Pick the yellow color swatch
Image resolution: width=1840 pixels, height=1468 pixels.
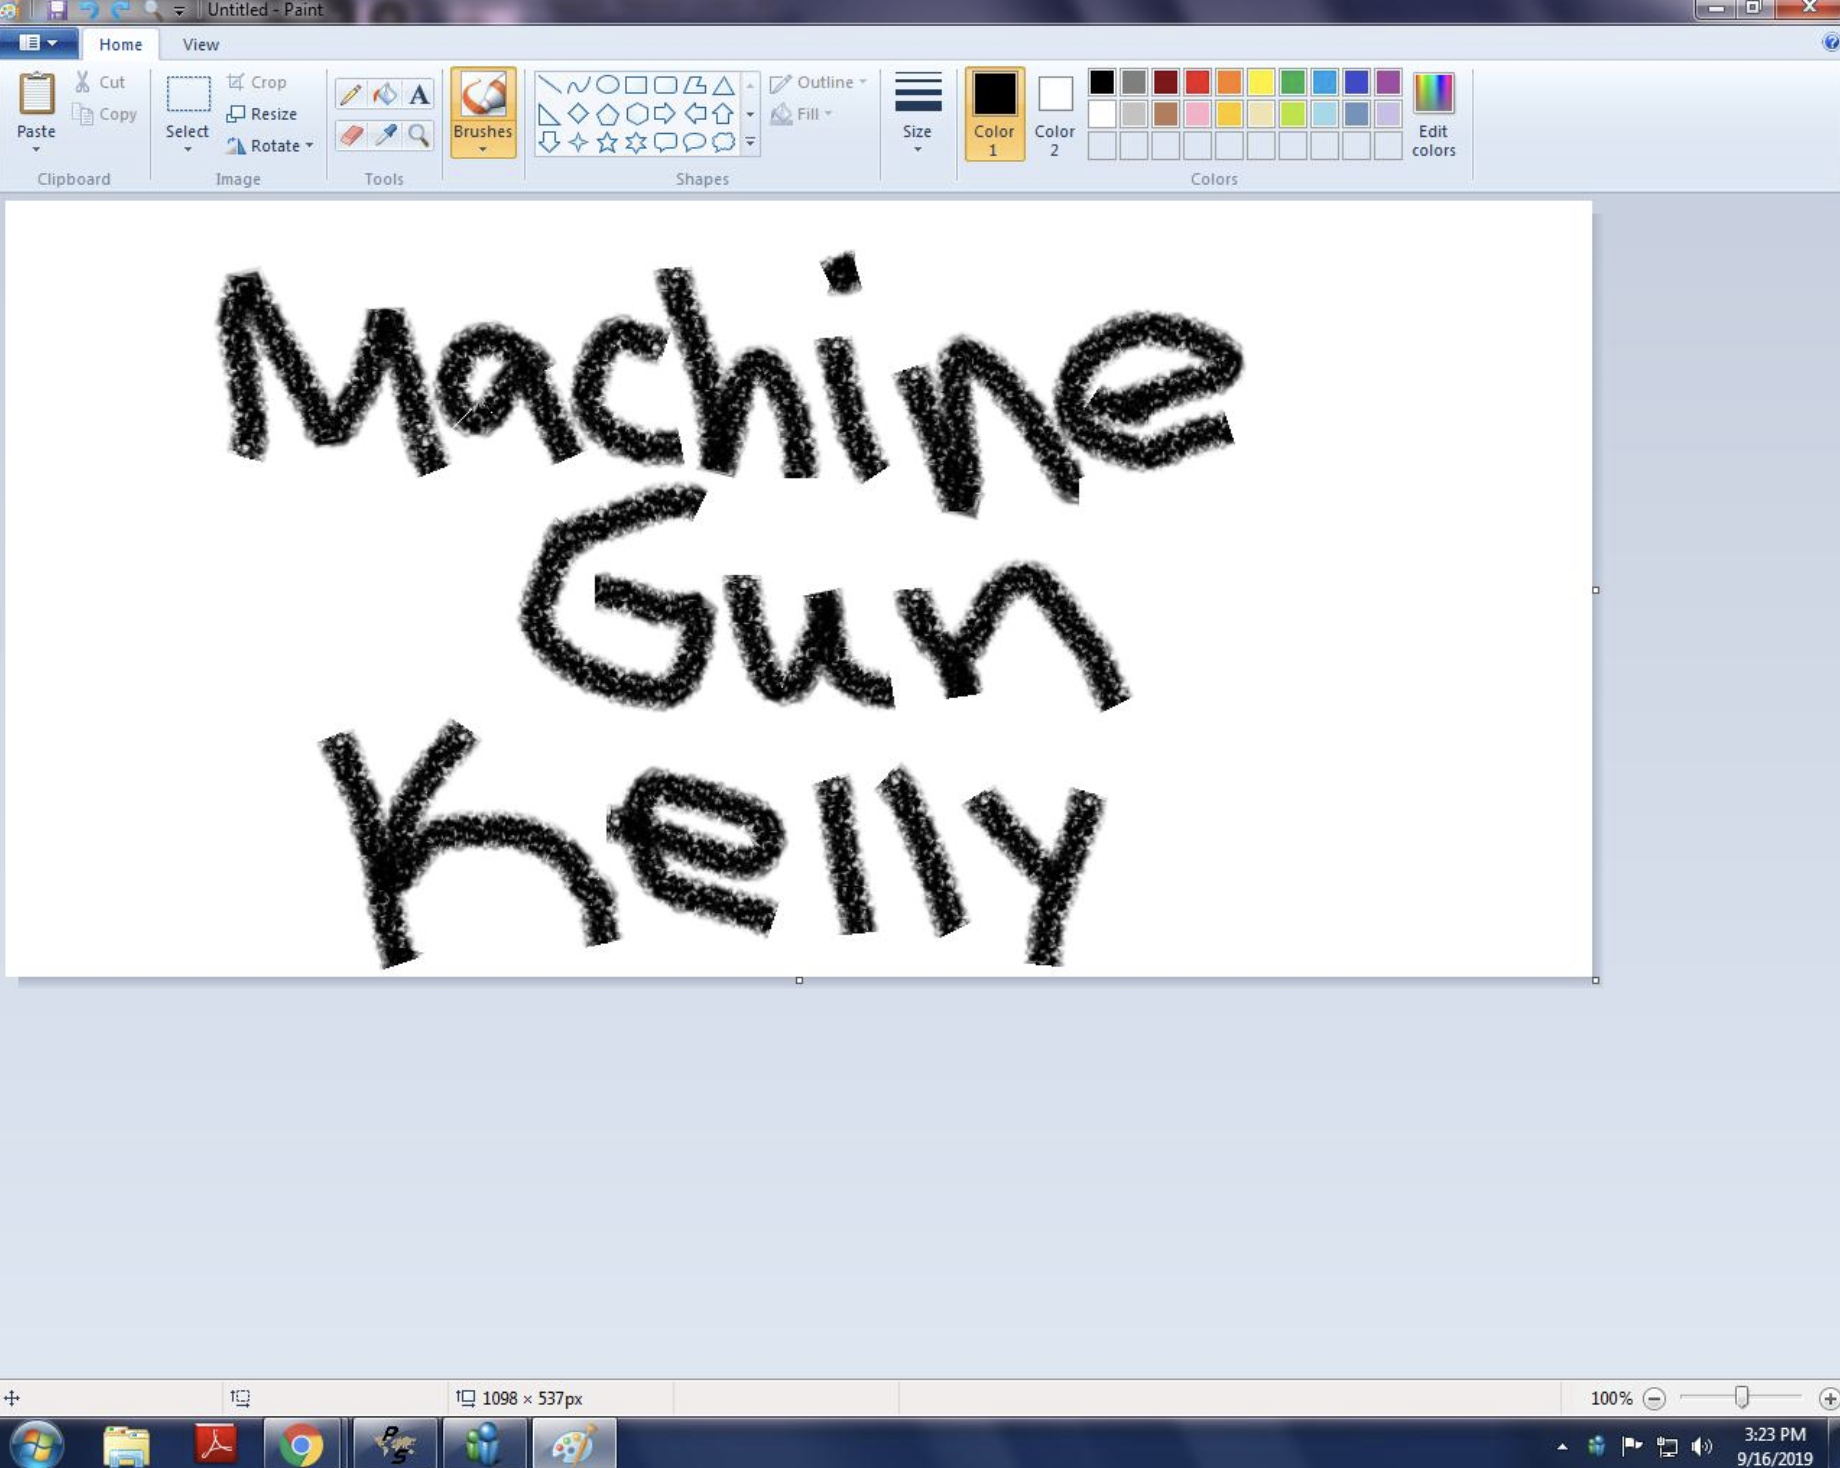click(1261, 82)
